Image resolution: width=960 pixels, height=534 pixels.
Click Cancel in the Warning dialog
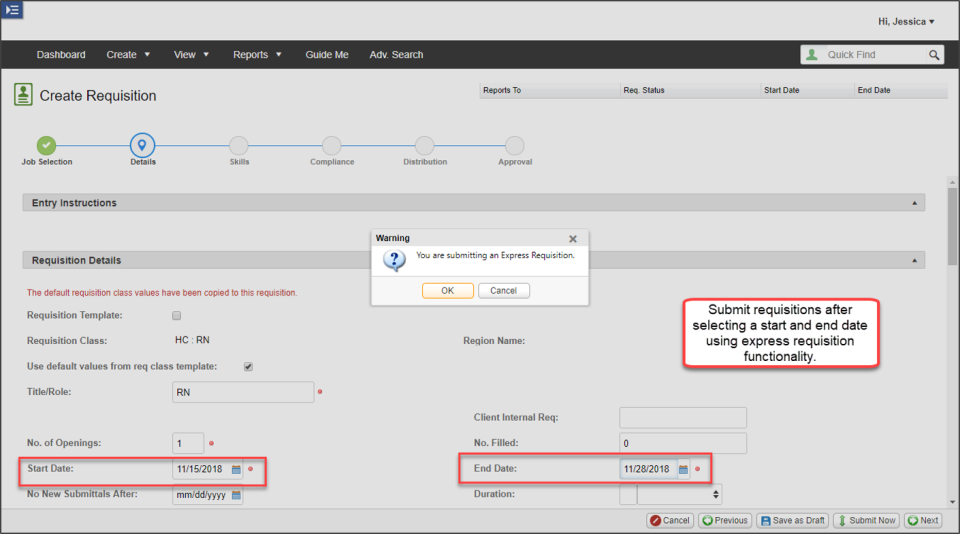503,291
